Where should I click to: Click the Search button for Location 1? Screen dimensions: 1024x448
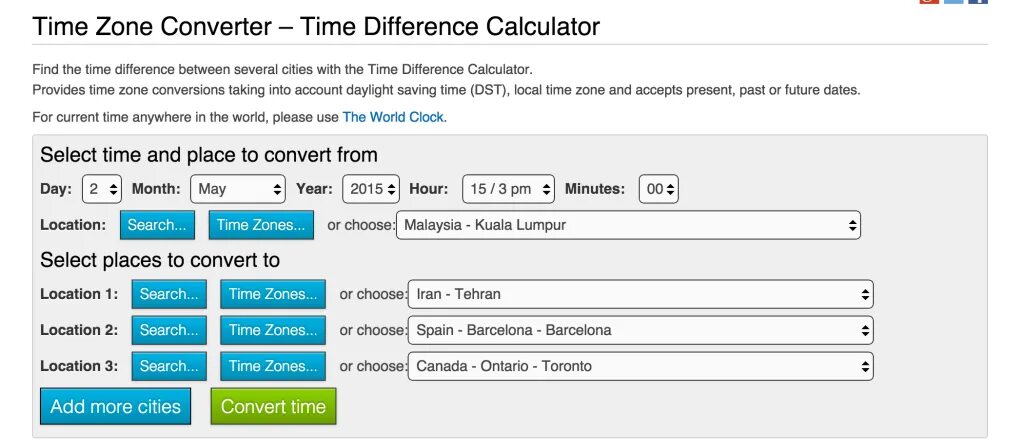pyautogui.click(x=169, y=294)
